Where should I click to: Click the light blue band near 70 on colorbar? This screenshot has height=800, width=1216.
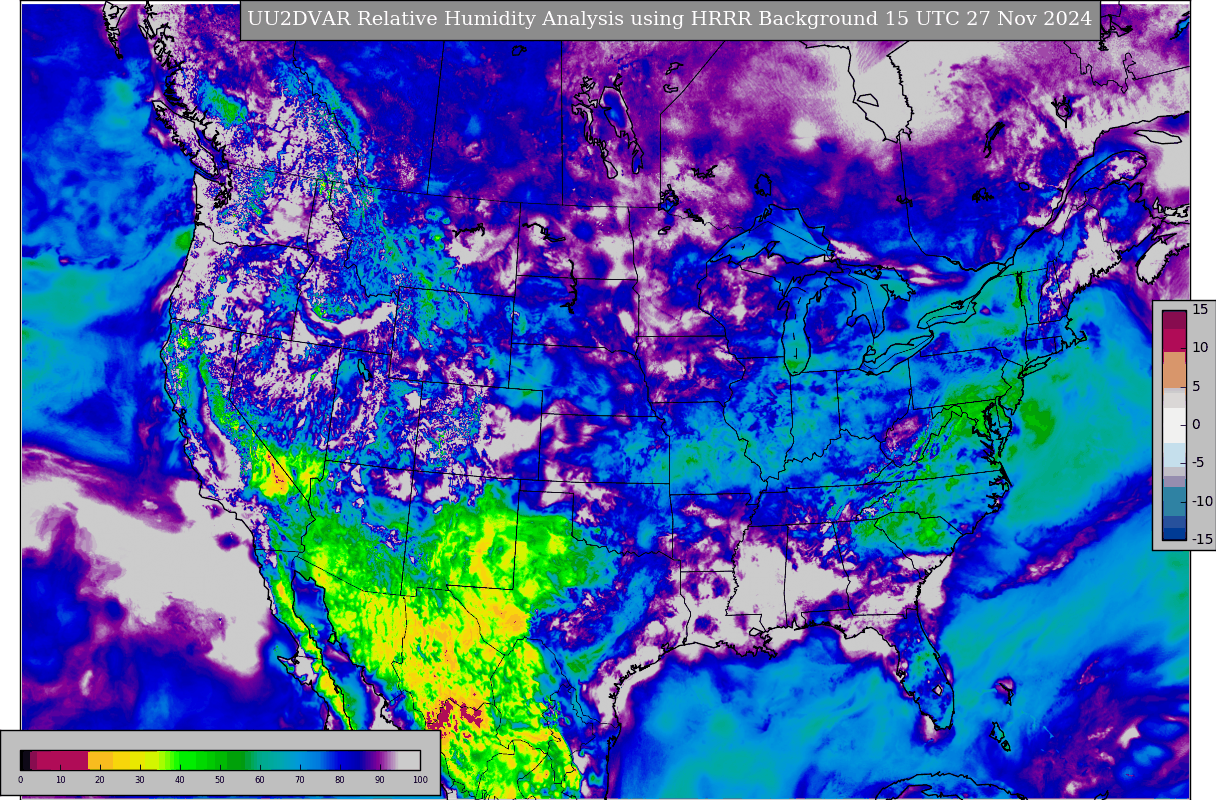[x=300, y=760]
